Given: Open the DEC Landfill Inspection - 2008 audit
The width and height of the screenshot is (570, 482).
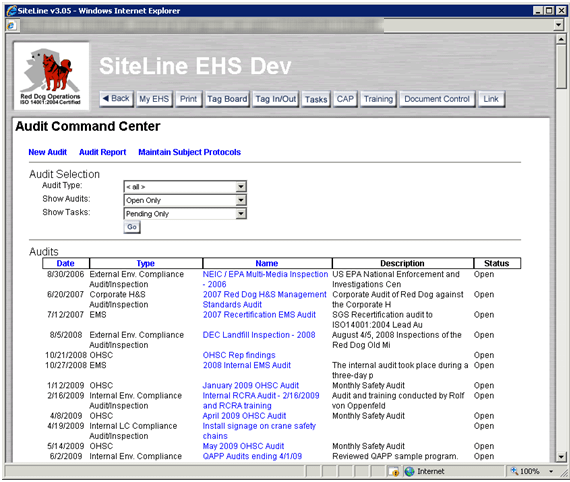Looking at the screenshot, I should [259, 335].
